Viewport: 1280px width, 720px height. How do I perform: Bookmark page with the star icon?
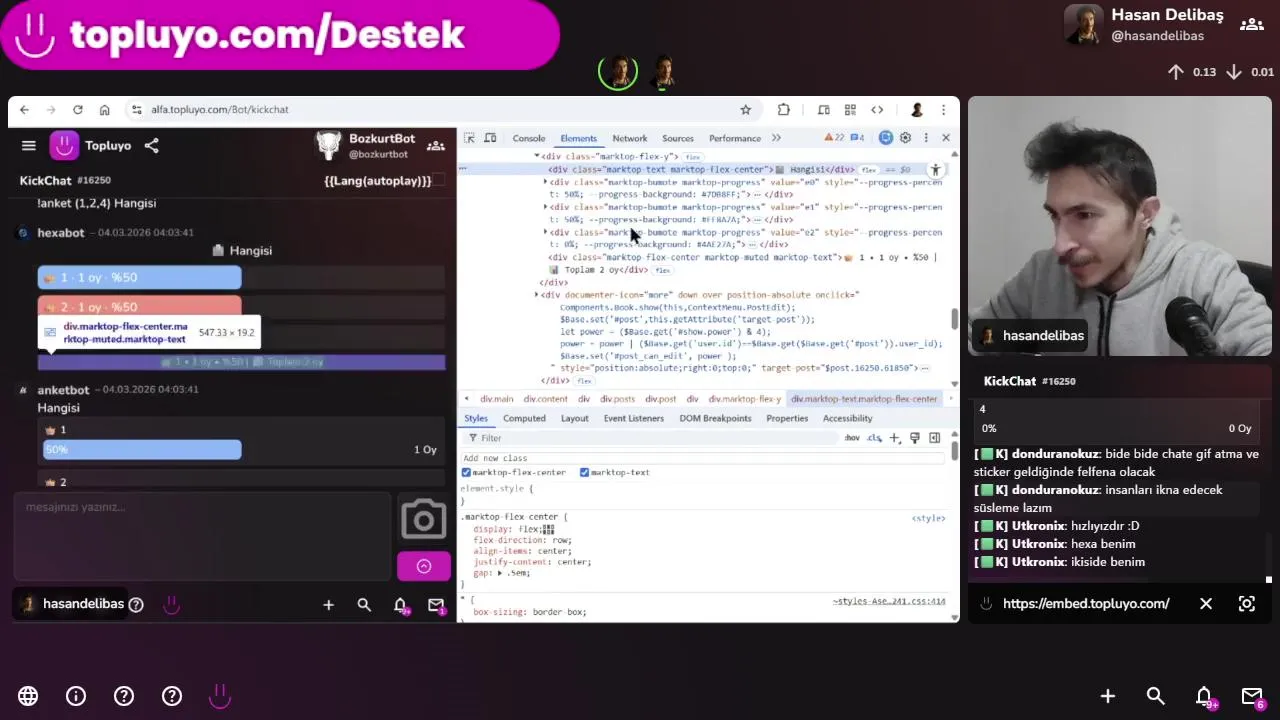pos(745,110)
